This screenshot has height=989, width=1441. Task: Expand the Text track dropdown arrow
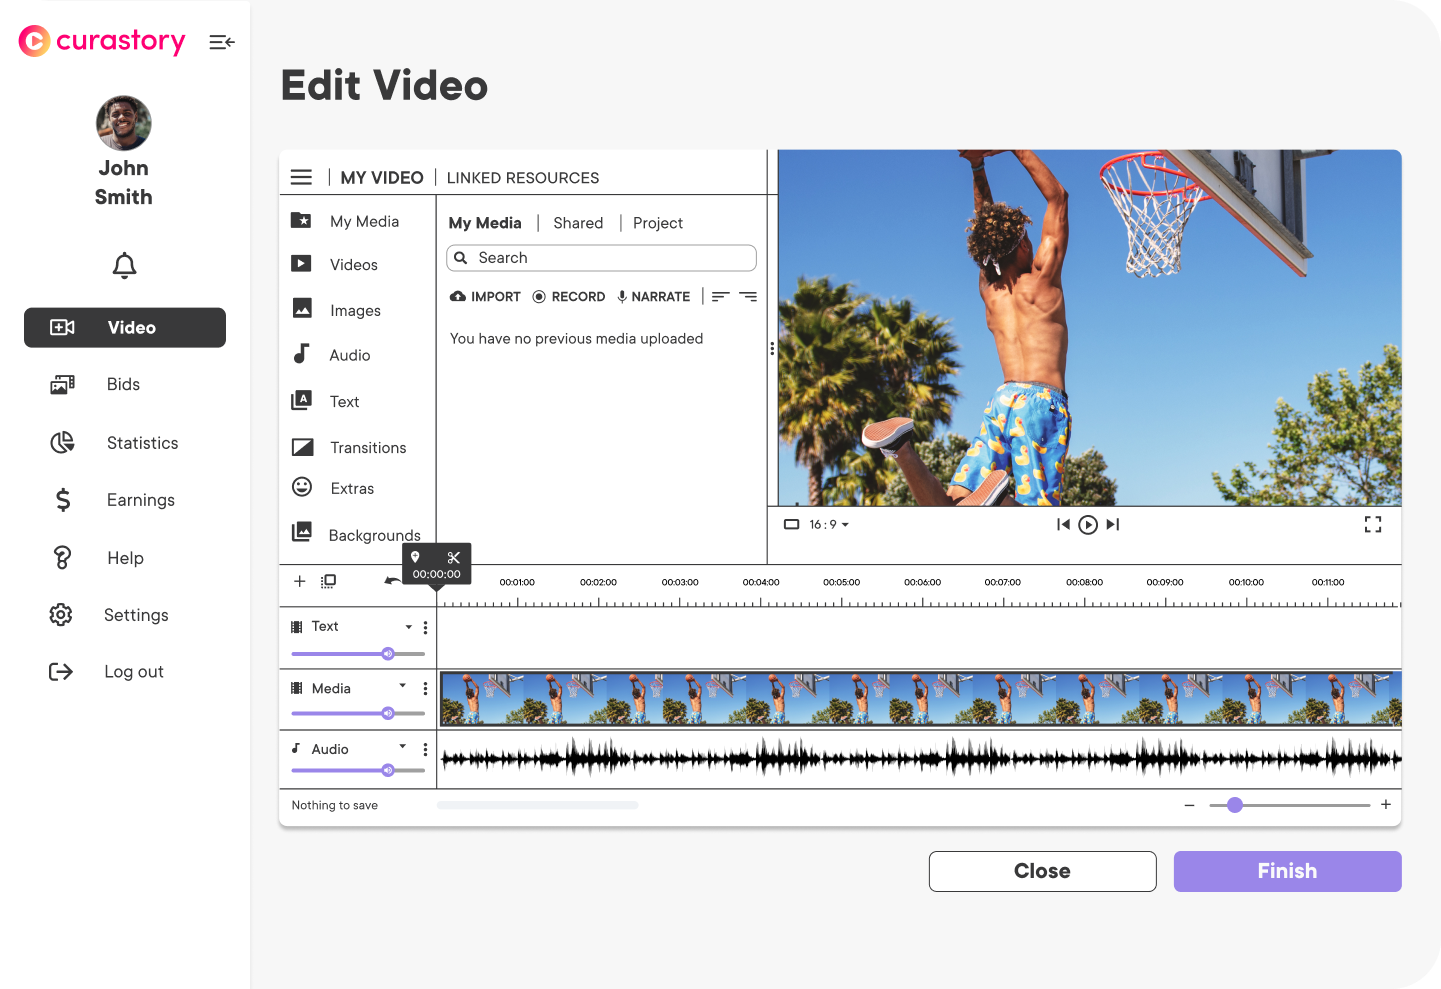point(408,627)
